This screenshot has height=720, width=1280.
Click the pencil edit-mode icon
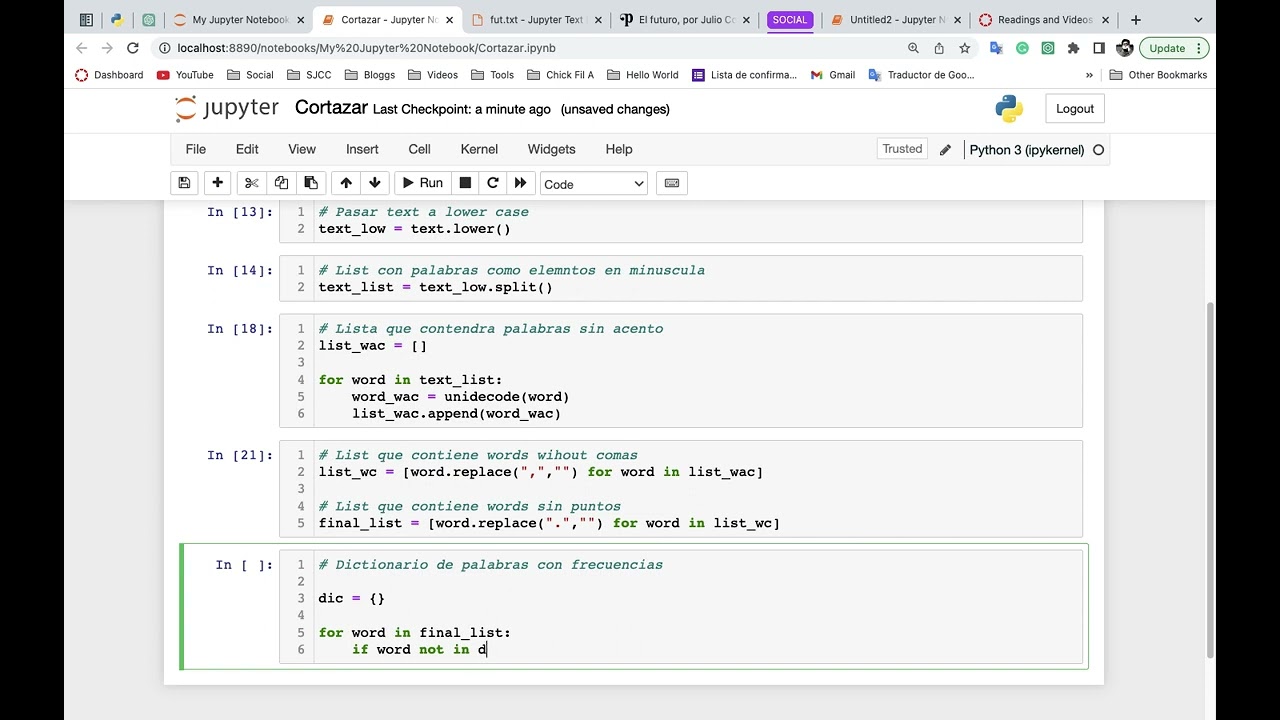[x=945, y=150]
